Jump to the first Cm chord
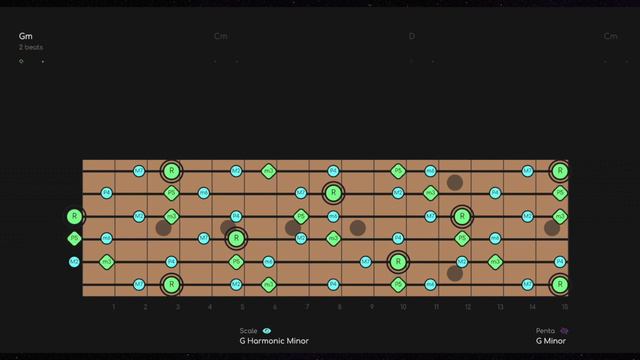This screenshot has width=640, height=360. point(221,36)
